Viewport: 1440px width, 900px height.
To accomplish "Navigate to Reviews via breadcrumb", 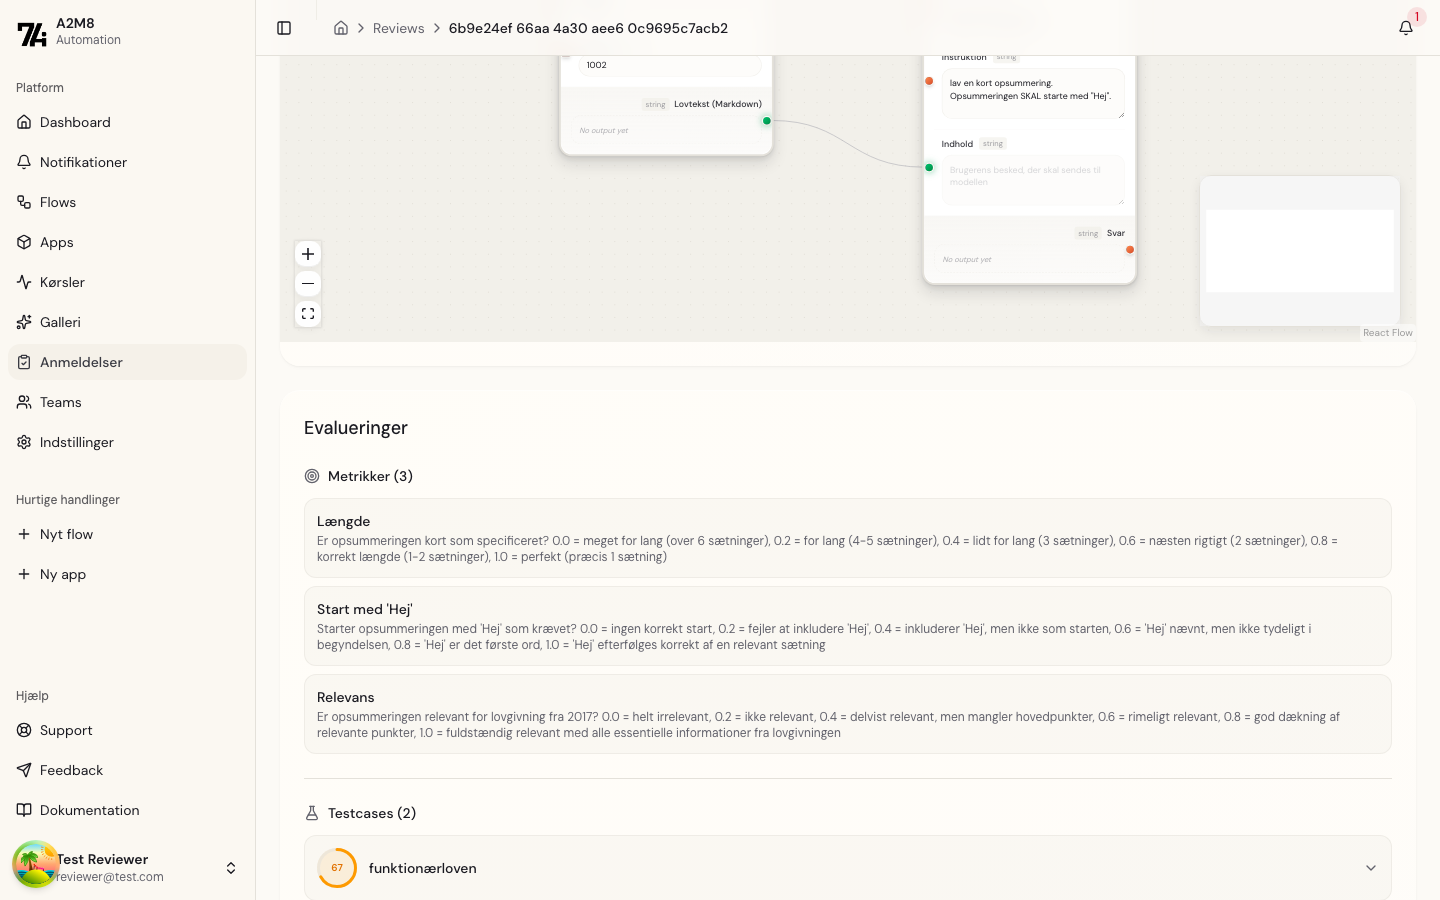I will point(399,28).
